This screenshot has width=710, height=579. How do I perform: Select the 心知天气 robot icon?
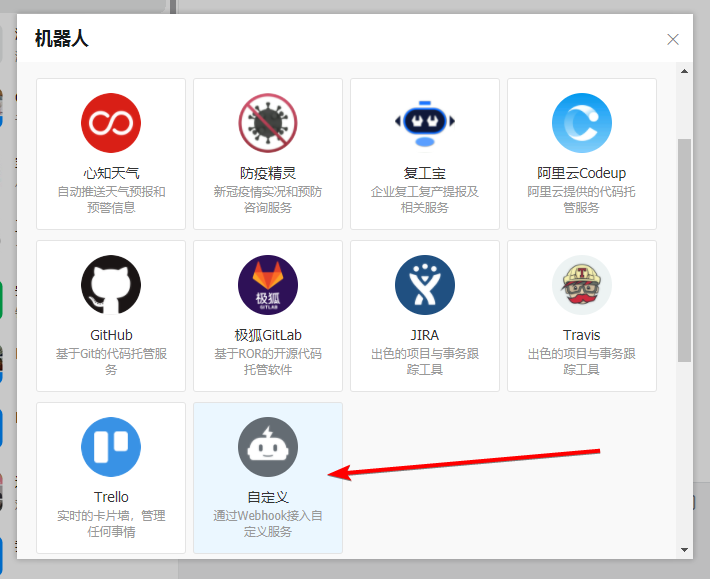click(111, 123)
